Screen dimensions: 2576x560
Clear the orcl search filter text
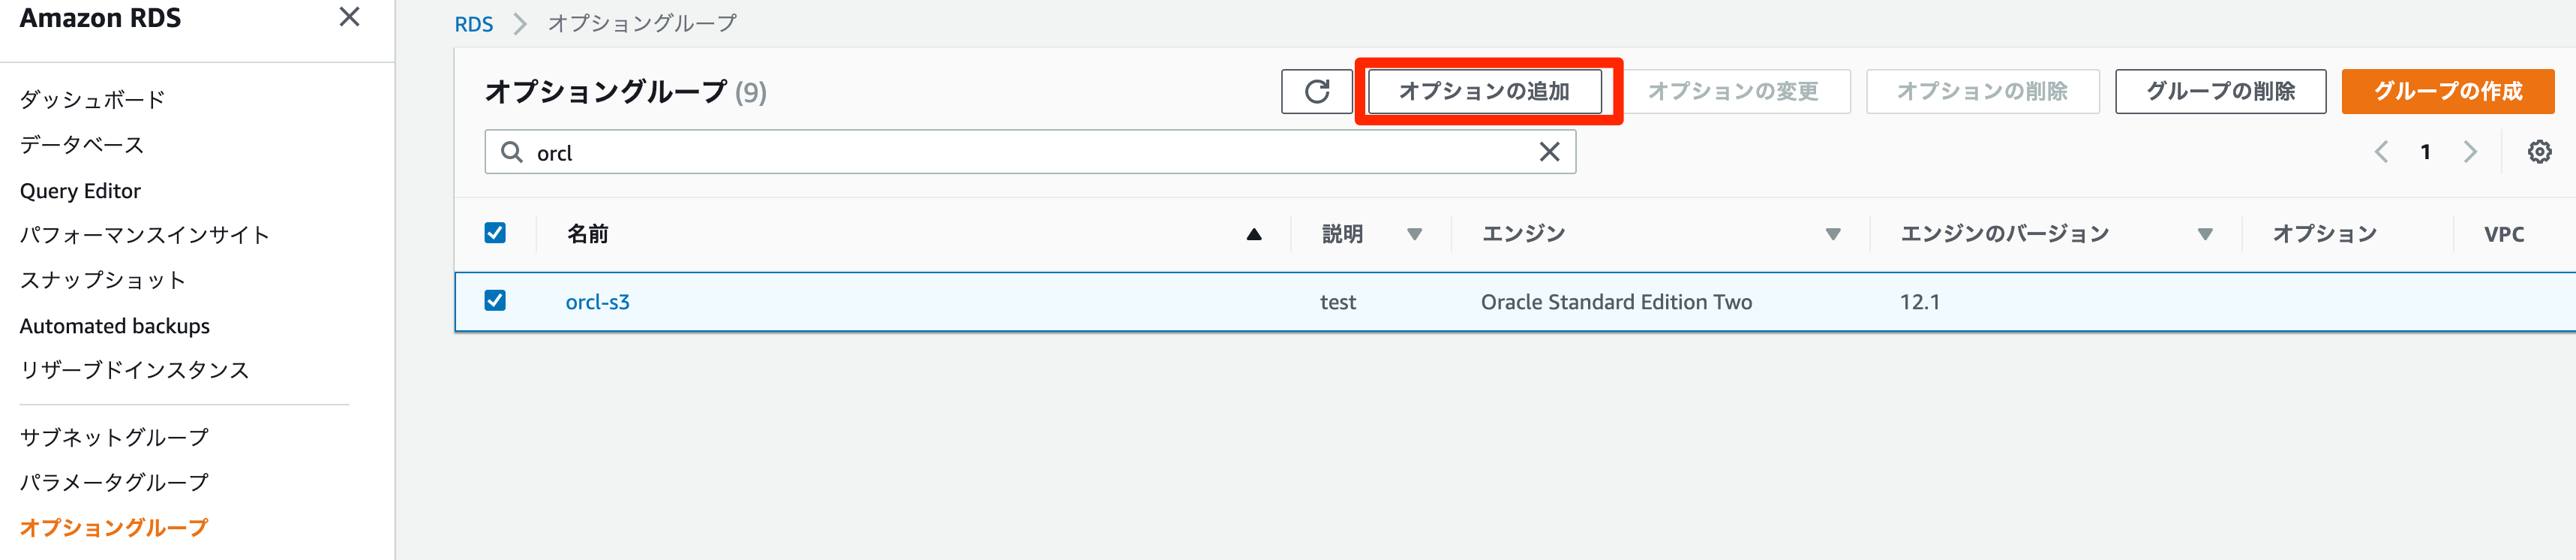(x=1548, y=152)
